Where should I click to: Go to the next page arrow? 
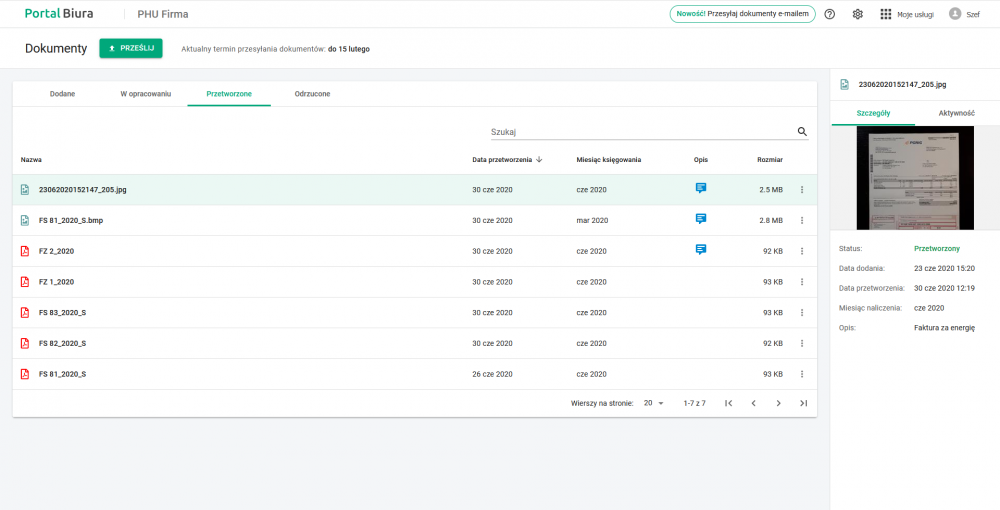point(778,403)
